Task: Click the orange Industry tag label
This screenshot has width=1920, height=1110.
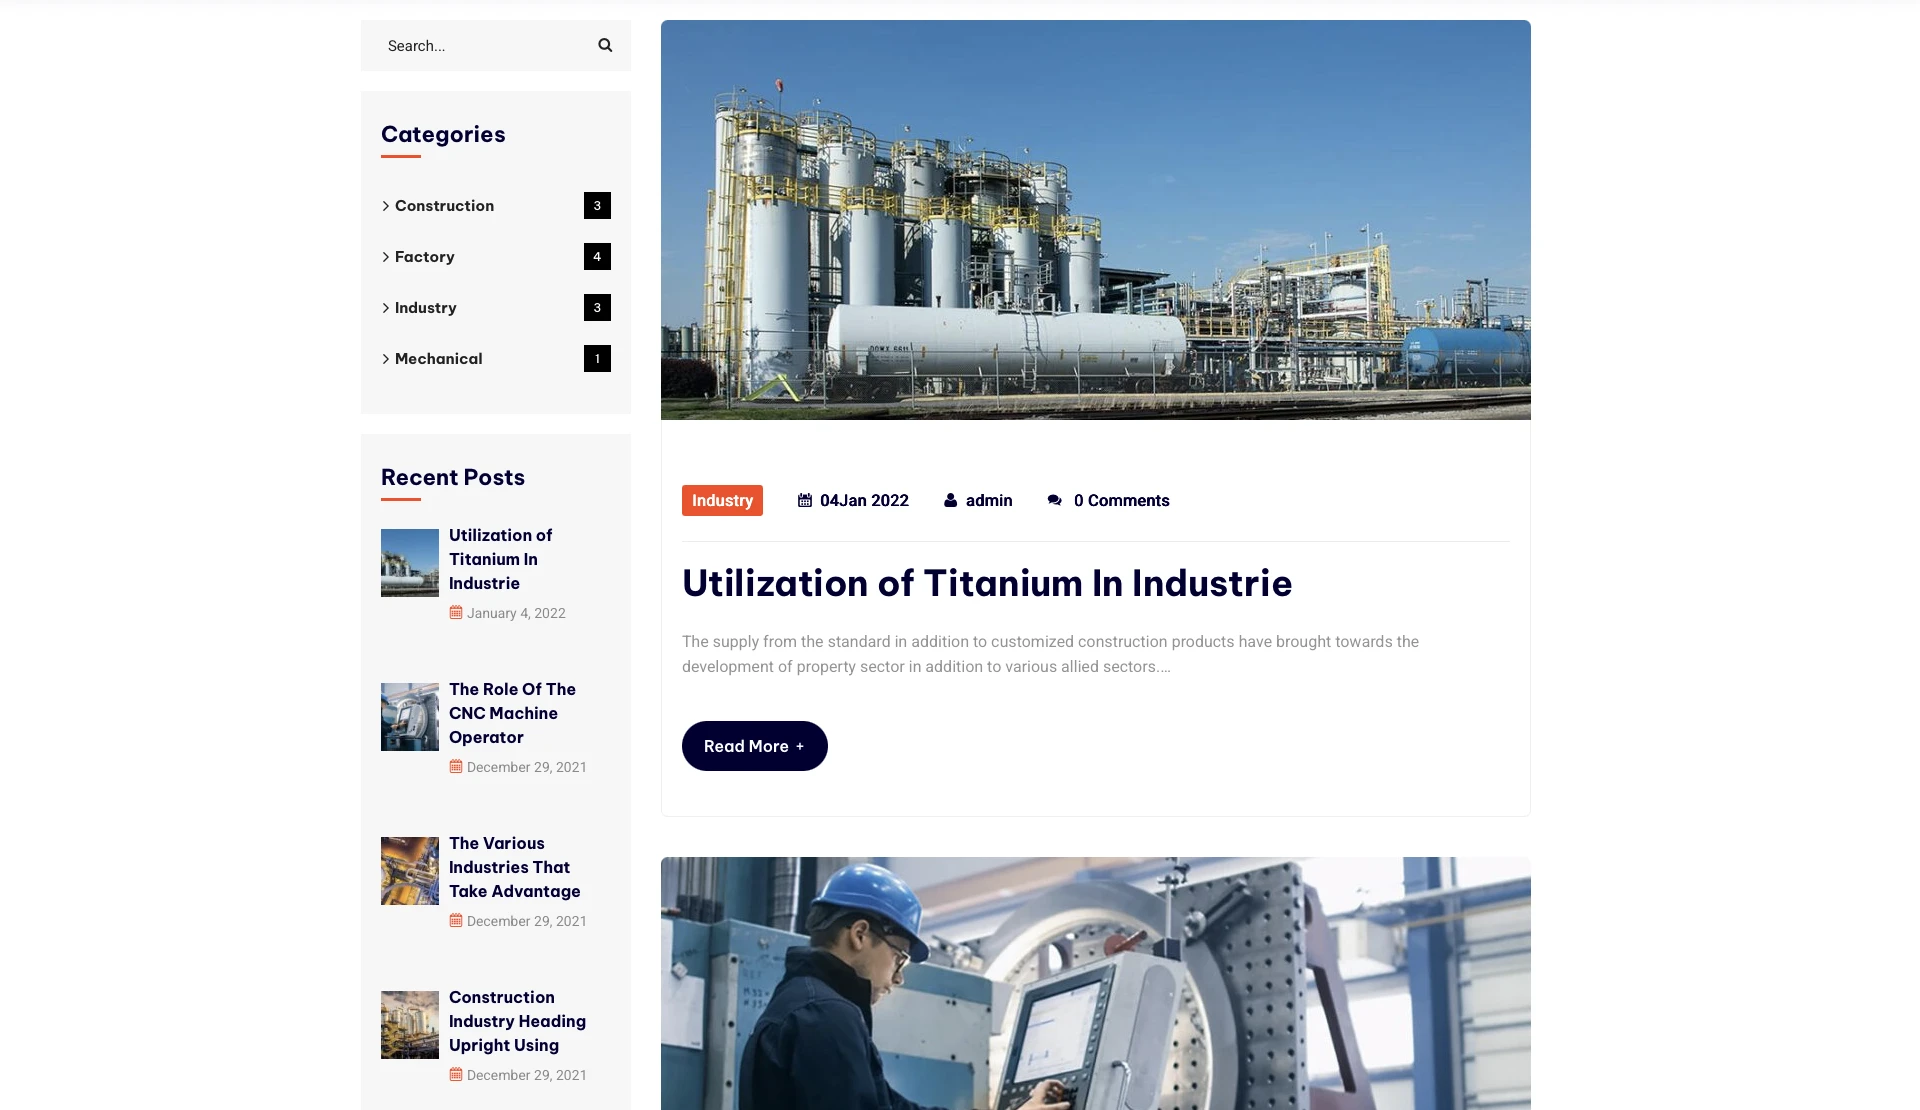Action: 722,500
